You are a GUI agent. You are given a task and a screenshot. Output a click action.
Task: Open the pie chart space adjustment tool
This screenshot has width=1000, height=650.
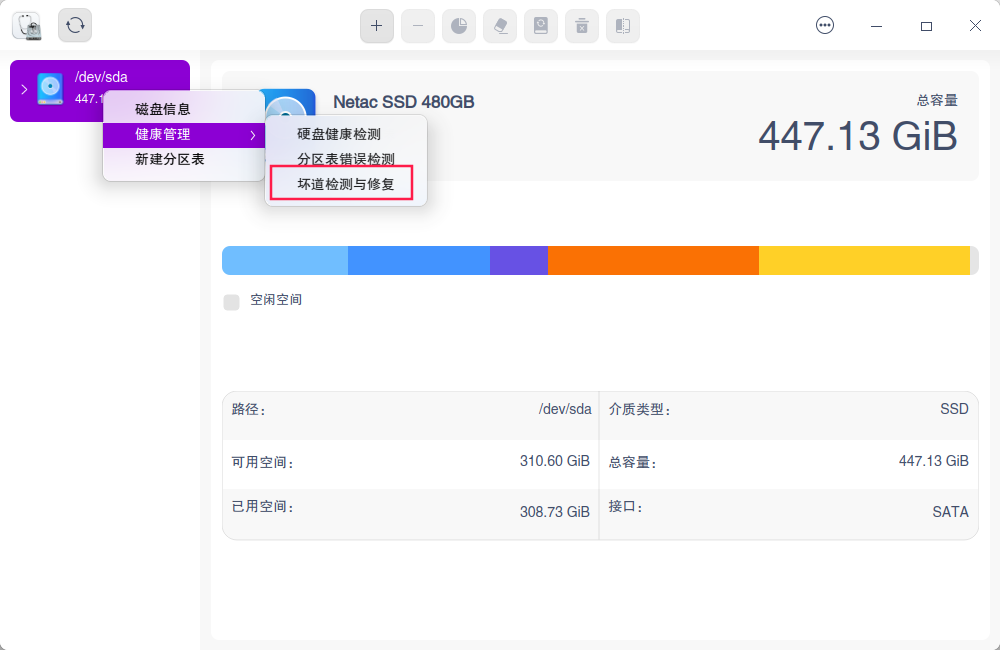coord(459,26)
